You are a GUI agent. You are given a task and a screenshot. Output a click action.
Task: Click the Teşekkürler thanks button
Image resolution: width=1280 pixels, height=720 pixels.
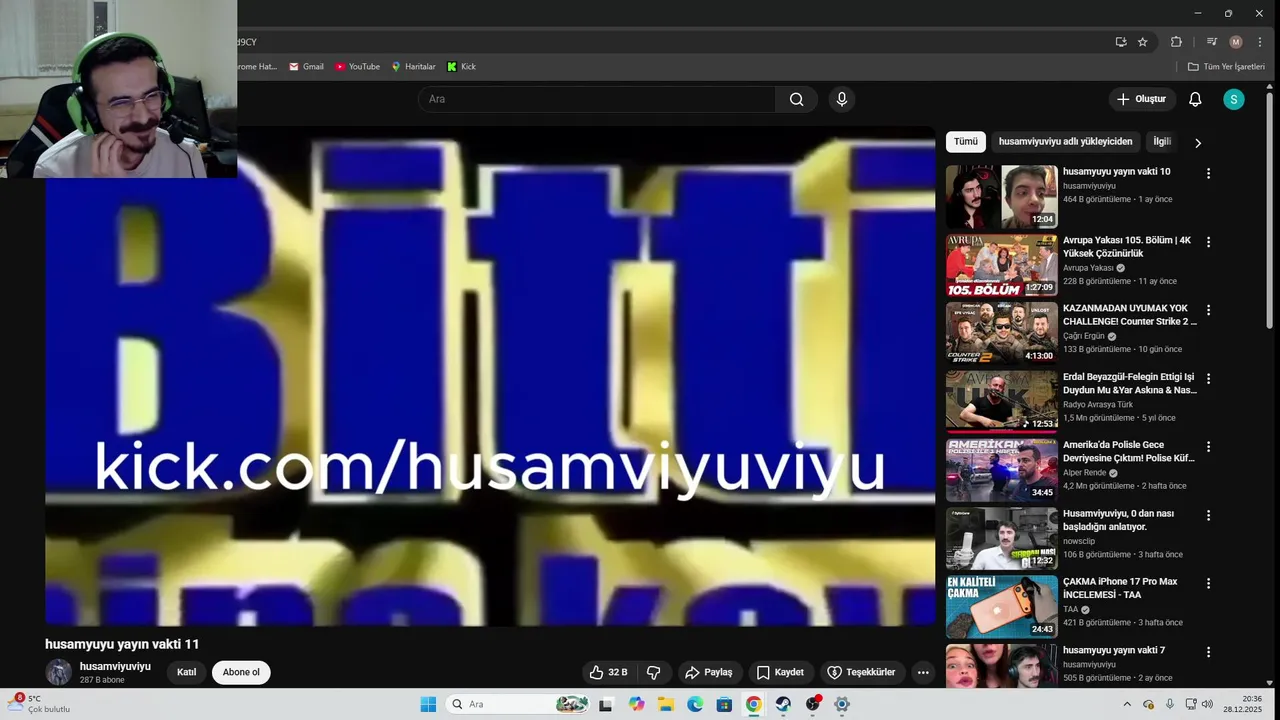coord(862,672)
